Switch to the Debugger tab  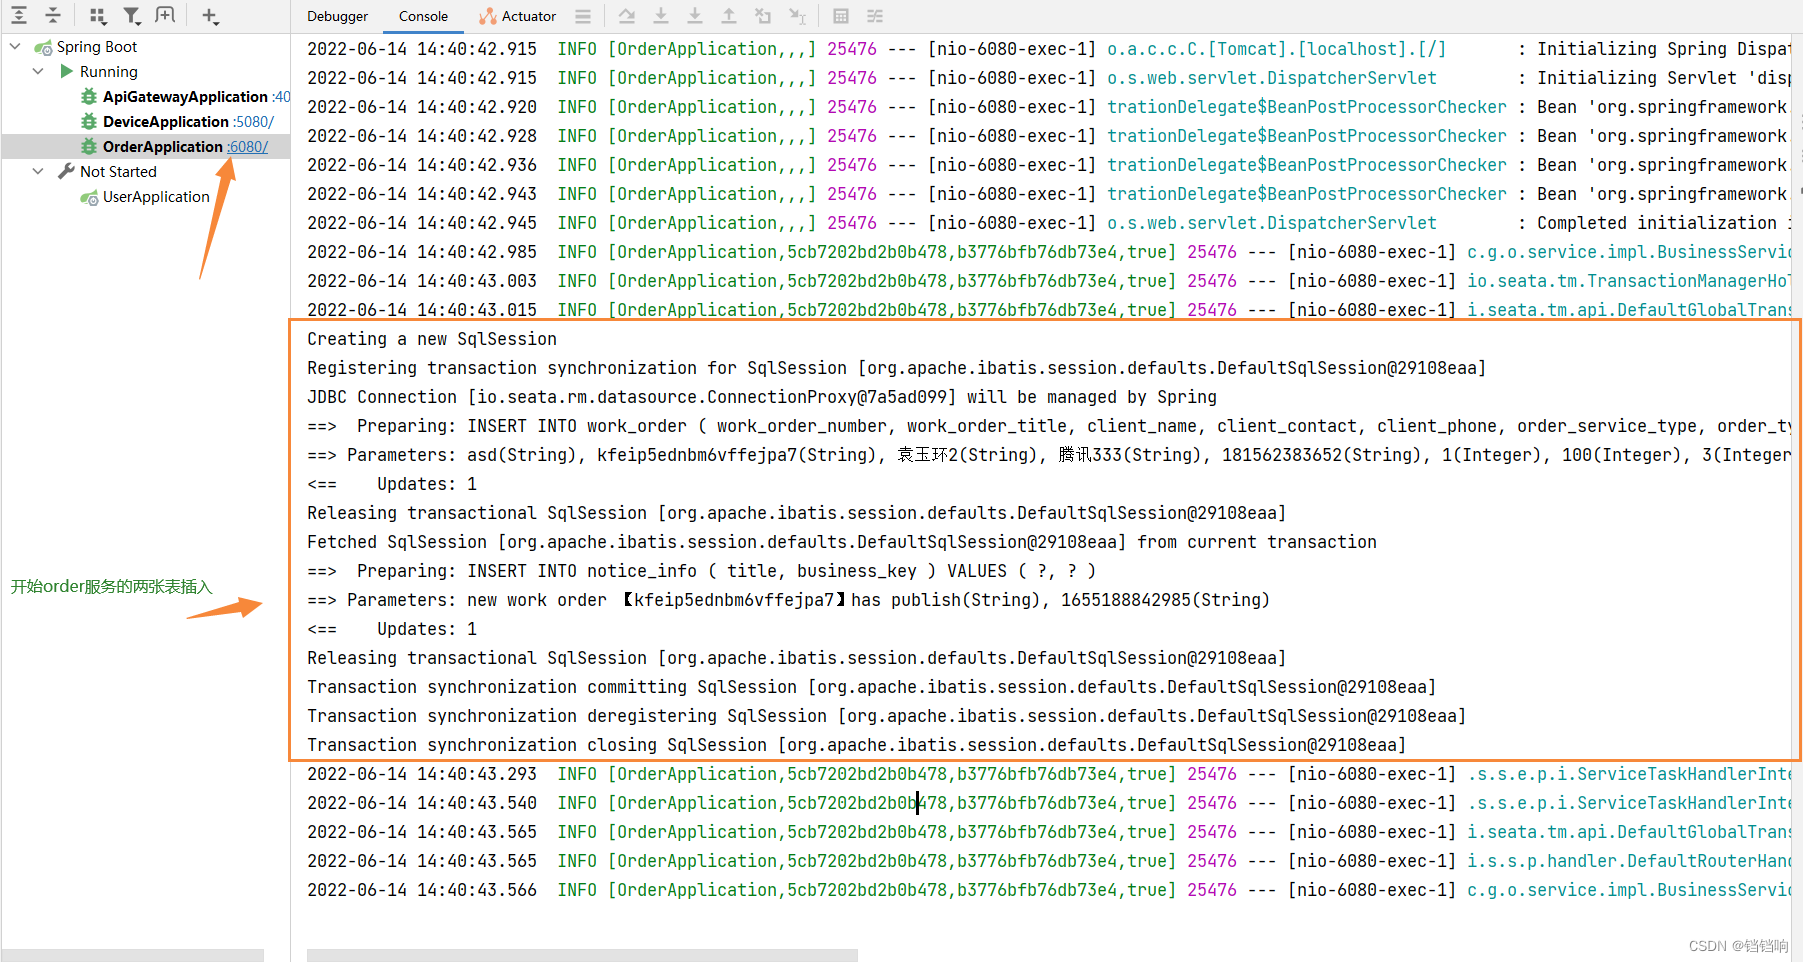point(338,16)
